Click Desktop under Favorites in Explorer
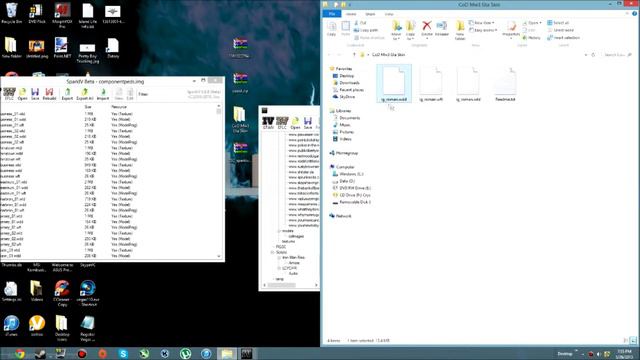Screen dimensions: 640x360 (343, 76)
